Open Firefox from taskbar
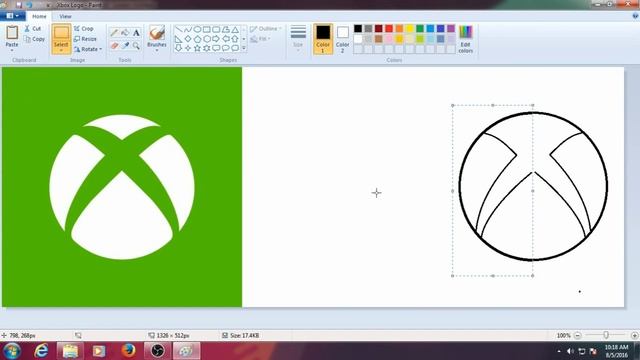The width and height of the screenshot is (640, 360). tap(128, 351)
